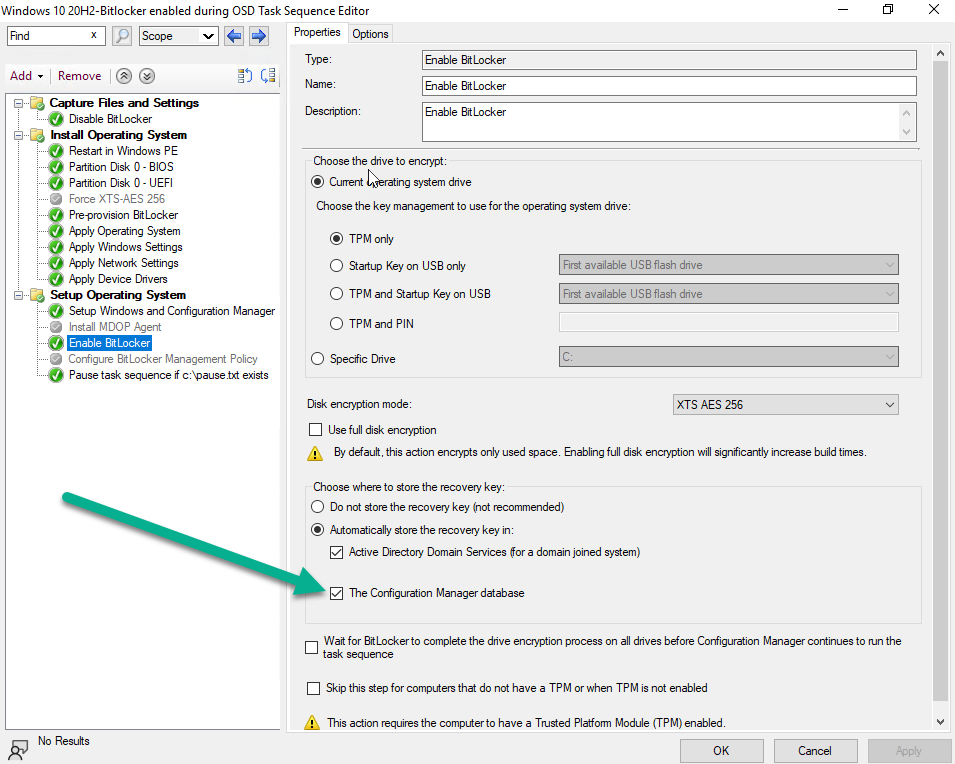
Task: Click status icon of Apply Operating System
Action: 56,231
